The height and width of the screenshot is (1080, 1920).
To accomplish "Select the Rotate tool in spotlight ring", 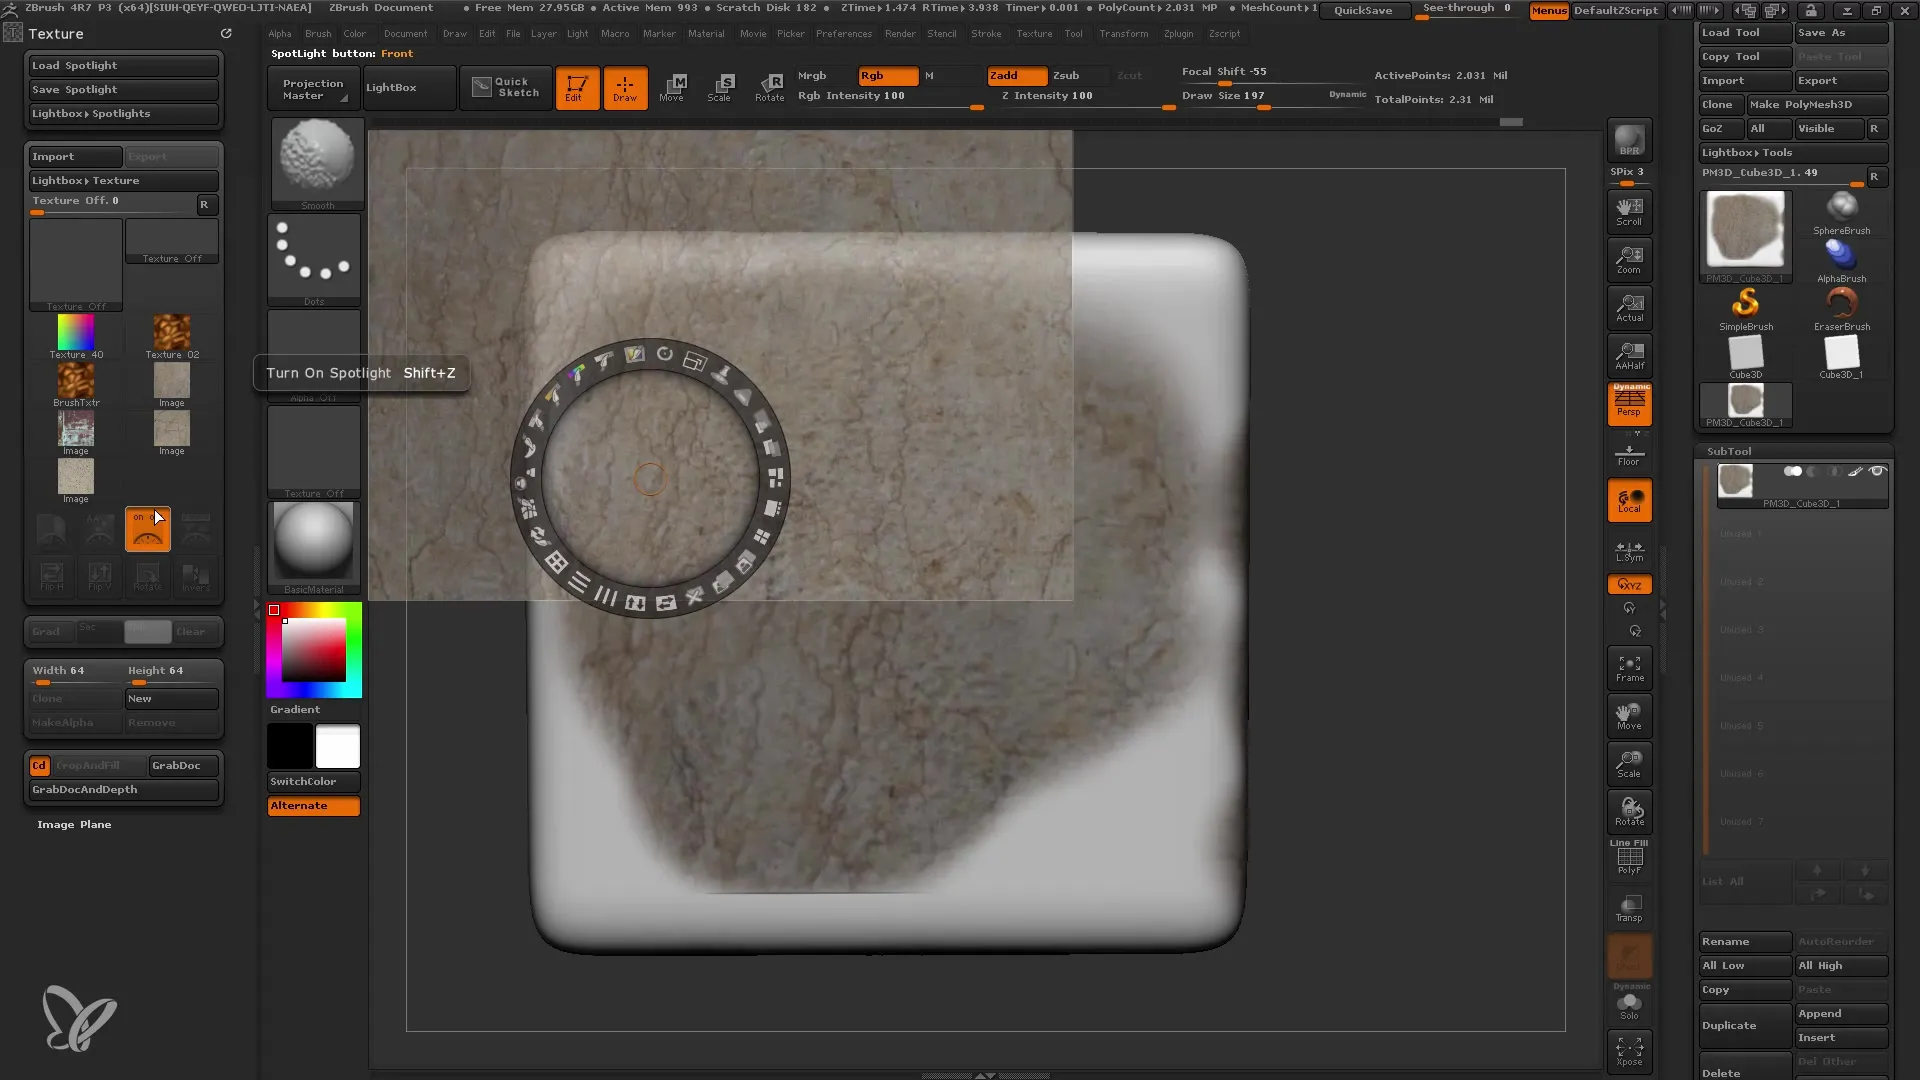I will (x=665, y=355).
